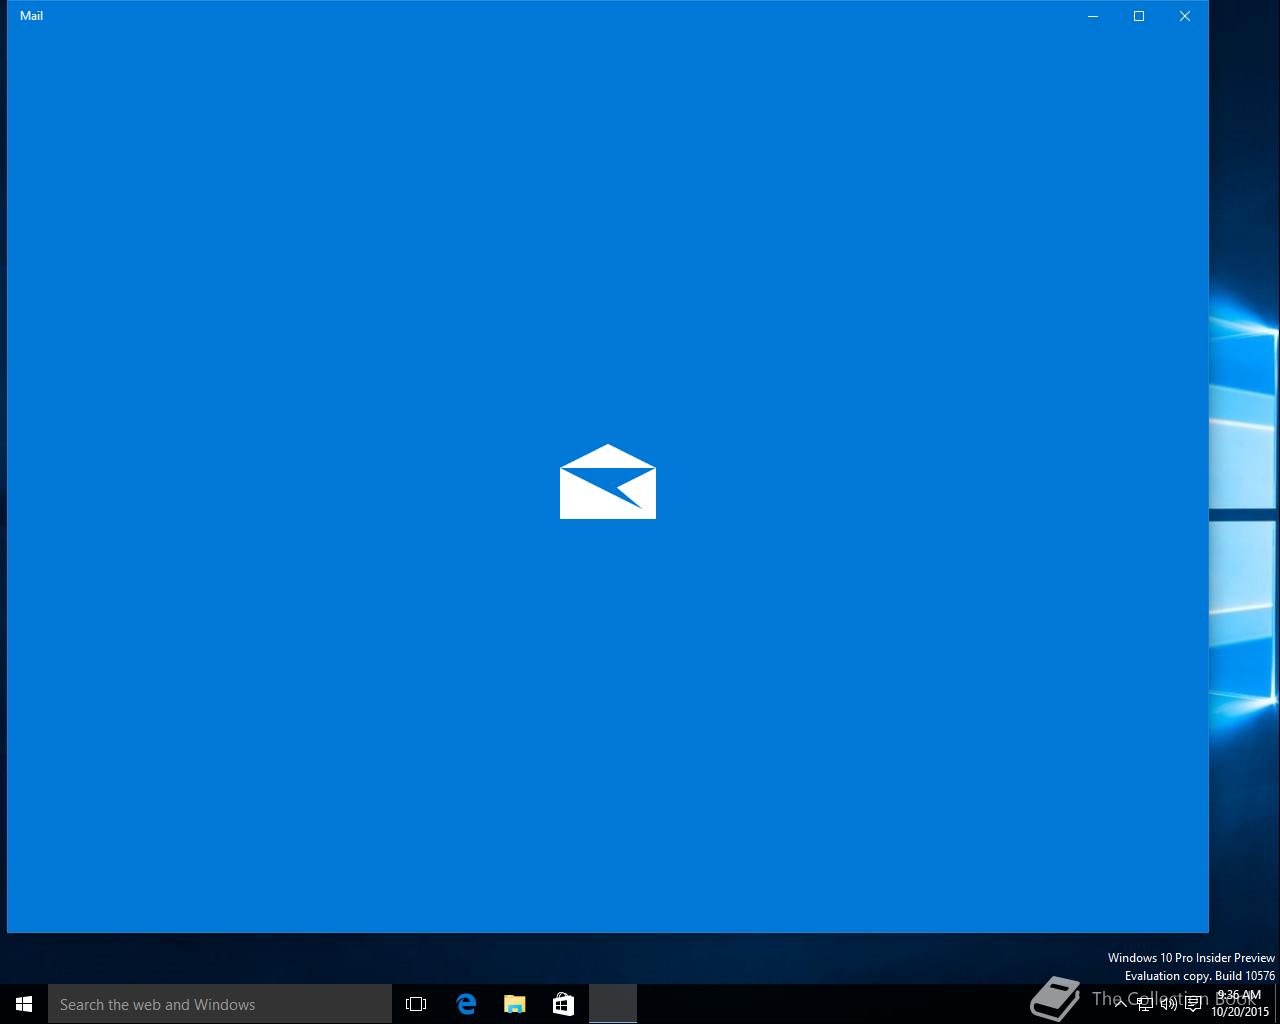Select the active Mail app taskbar button
The width and height of the screenshot is (1280, 1024).
613,1004
